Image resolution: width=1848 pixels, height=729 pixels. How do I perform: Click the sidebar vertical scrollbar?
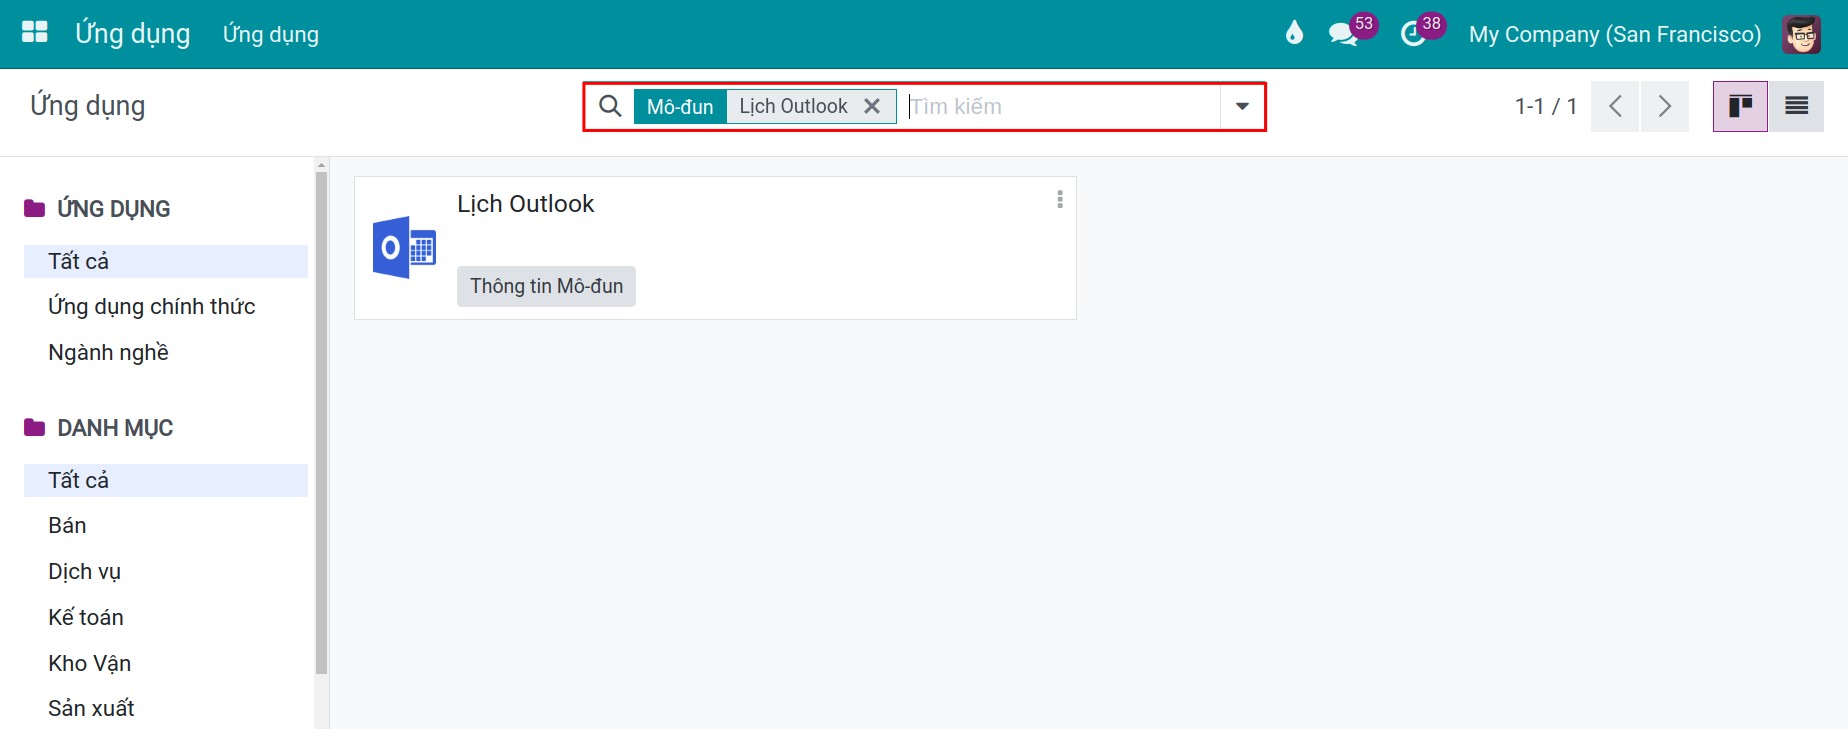coord(321,423)
